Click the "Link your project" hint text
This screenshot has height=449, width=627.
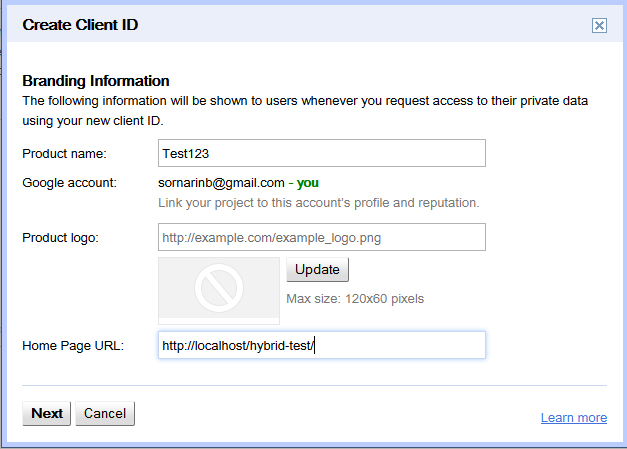pos(319,203)
